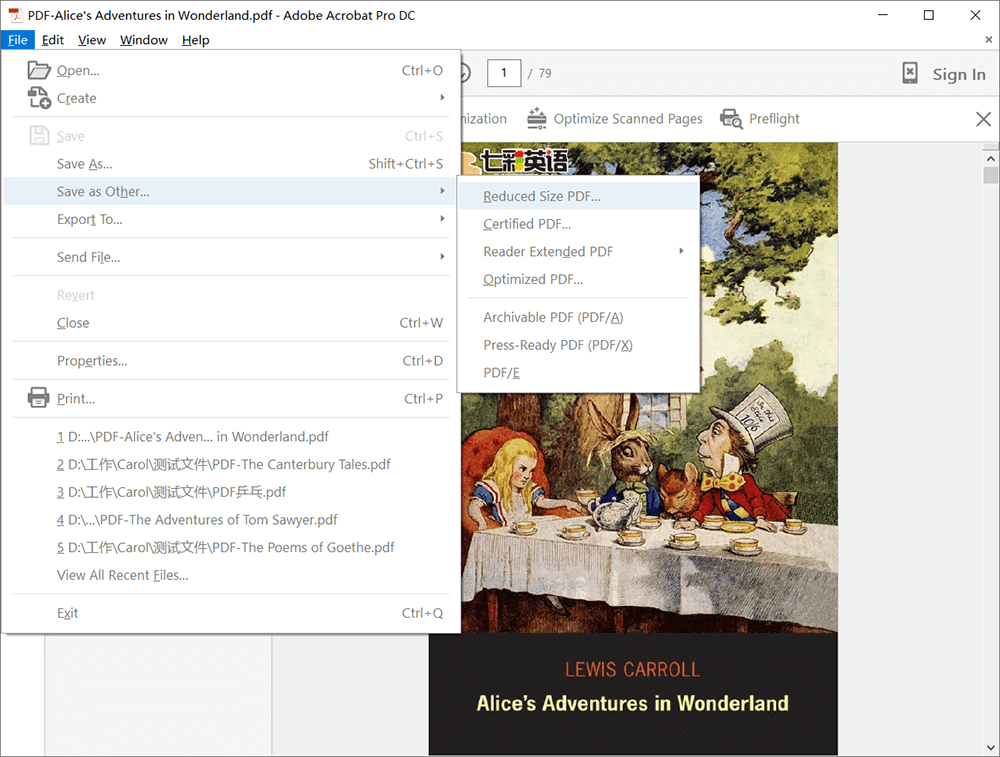The image size is (1000, 757).
Task: Click the Optimize Scanned Pages icon
Action: [x=537, y=118]
